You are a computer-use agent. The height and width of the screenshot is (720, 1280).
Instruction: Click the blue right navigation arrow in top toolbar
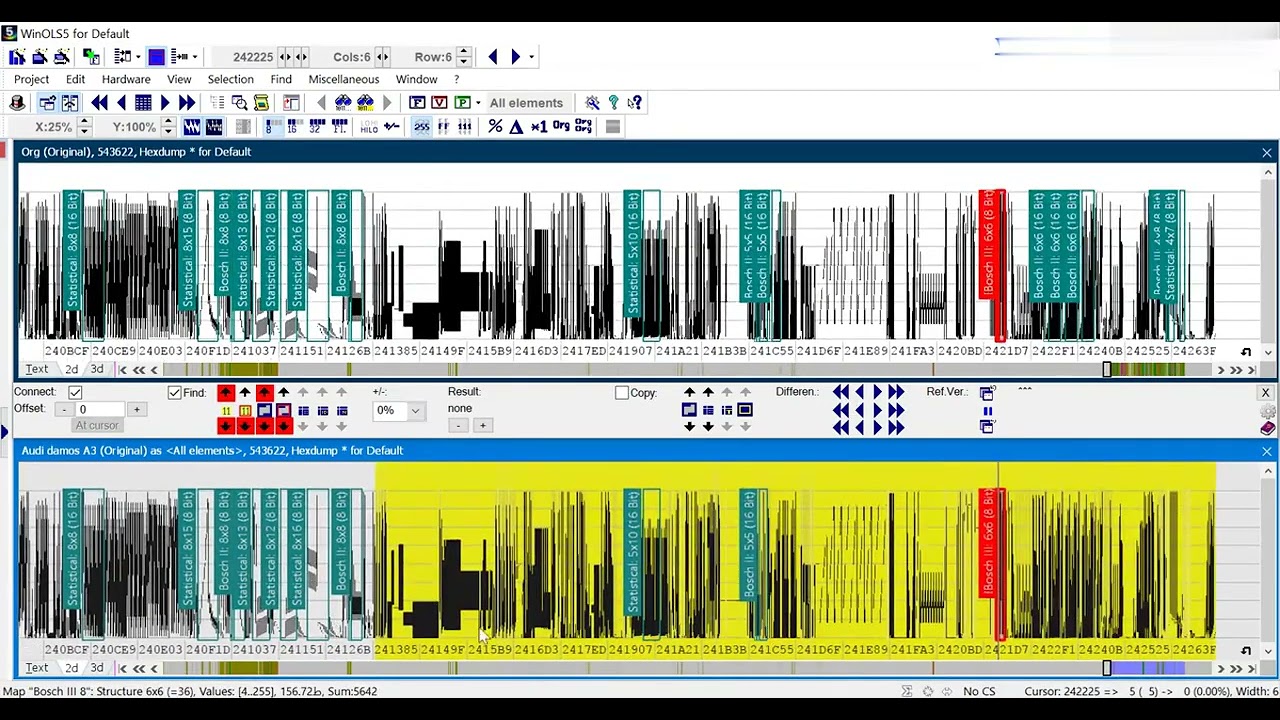[516, 57]
